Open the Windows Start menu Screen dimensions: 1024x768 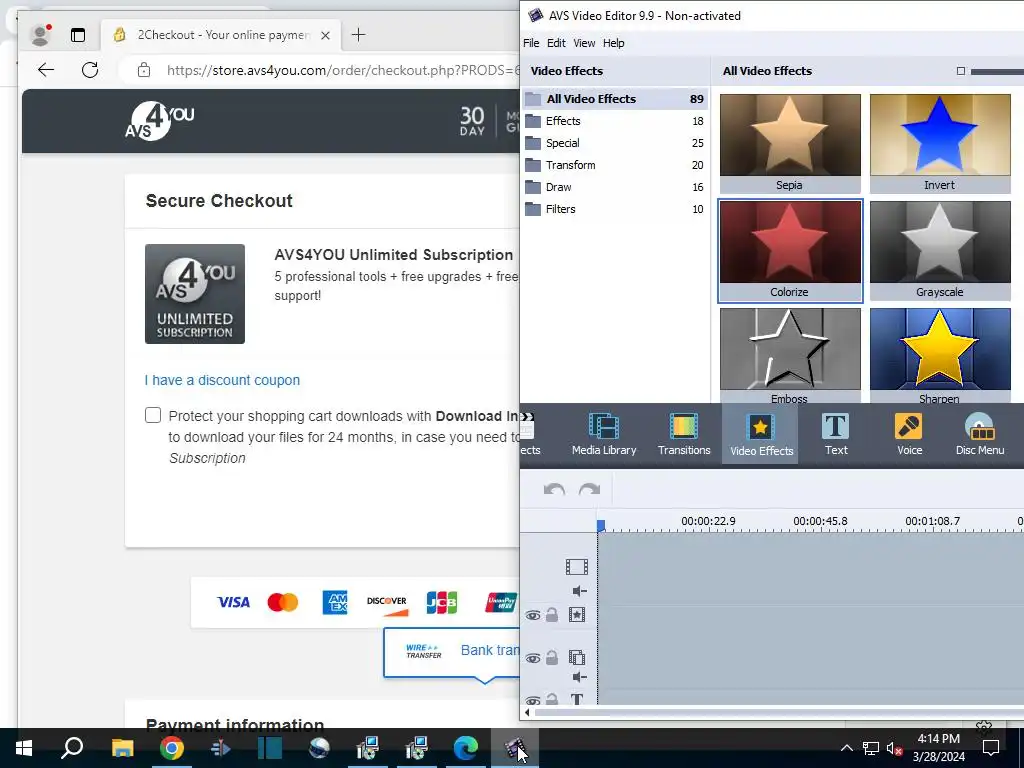coord(24,748)
